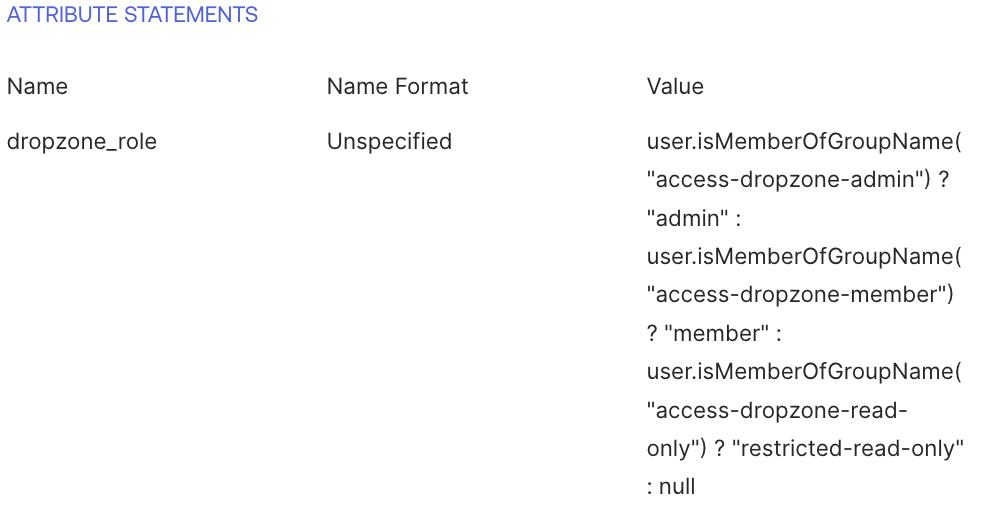The height and width of the screenshot is (518, 992).
Task: Click the question mark before "member"
Action: 653,333
